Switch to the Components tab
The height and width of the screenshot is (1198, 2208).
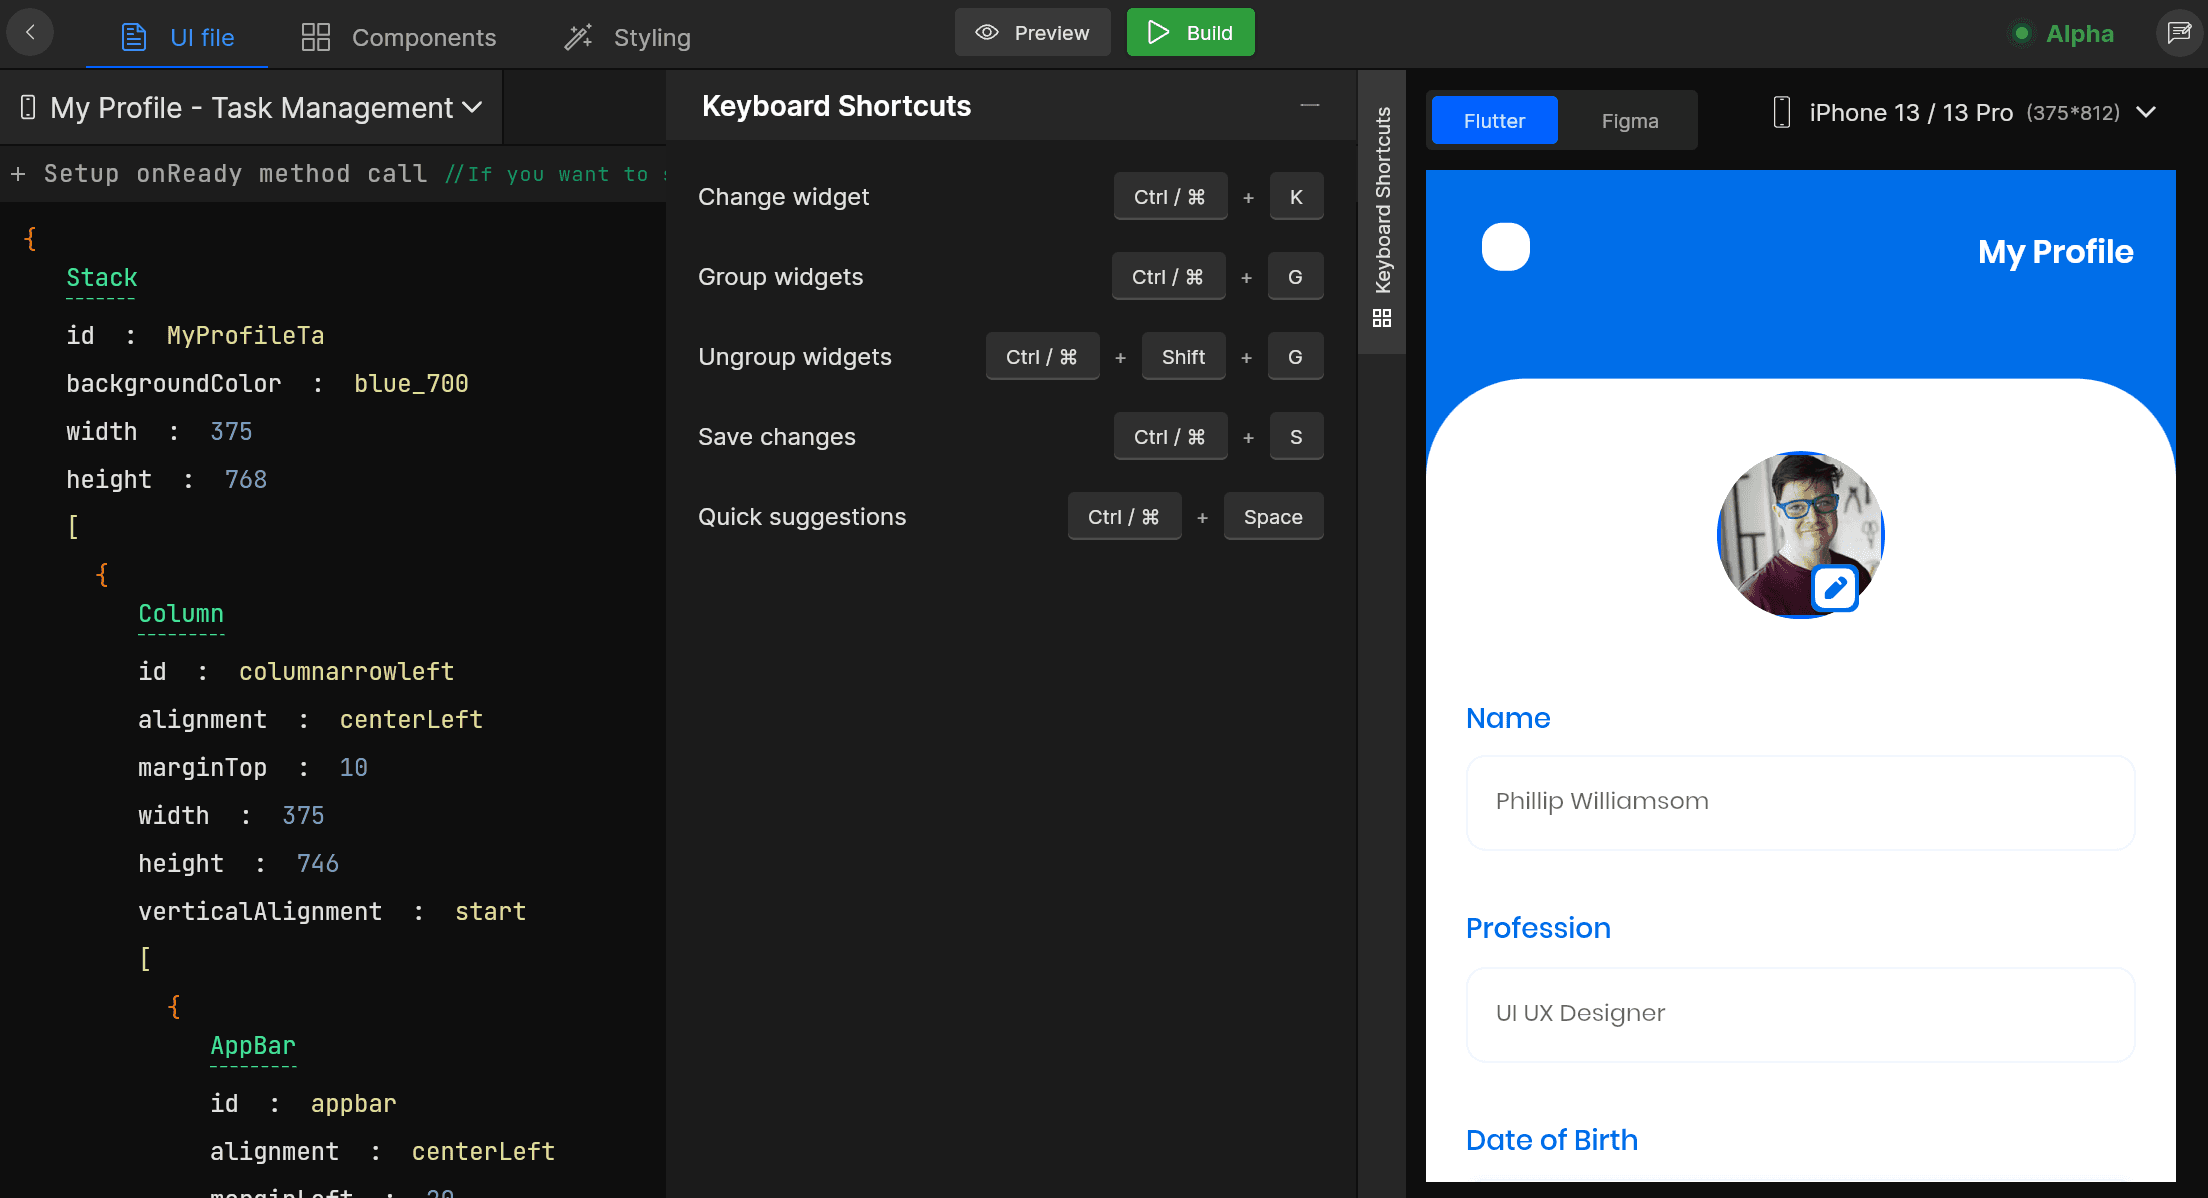398,37
